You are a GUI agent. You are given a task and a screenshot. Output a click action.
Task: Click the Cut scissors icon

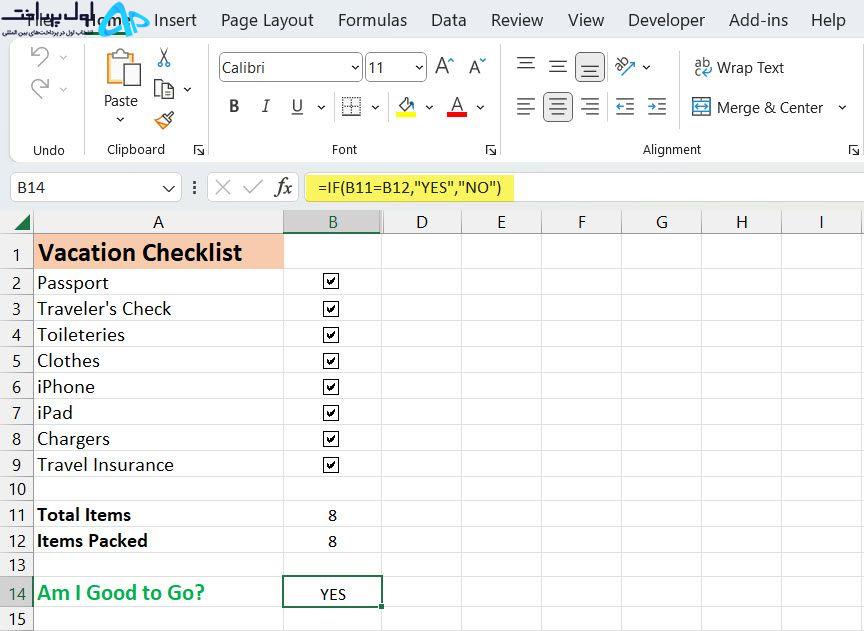point(164,57)
